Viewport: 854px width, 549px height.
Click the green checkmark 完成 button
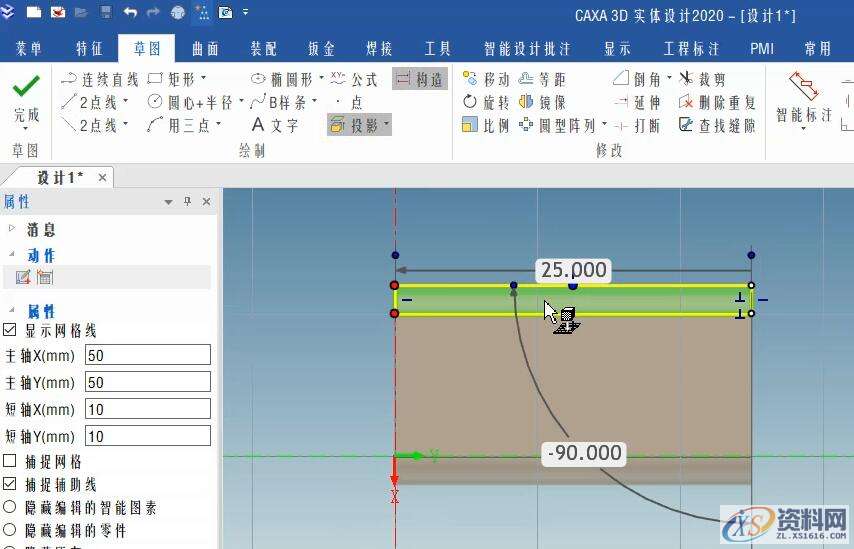point(26,98)
